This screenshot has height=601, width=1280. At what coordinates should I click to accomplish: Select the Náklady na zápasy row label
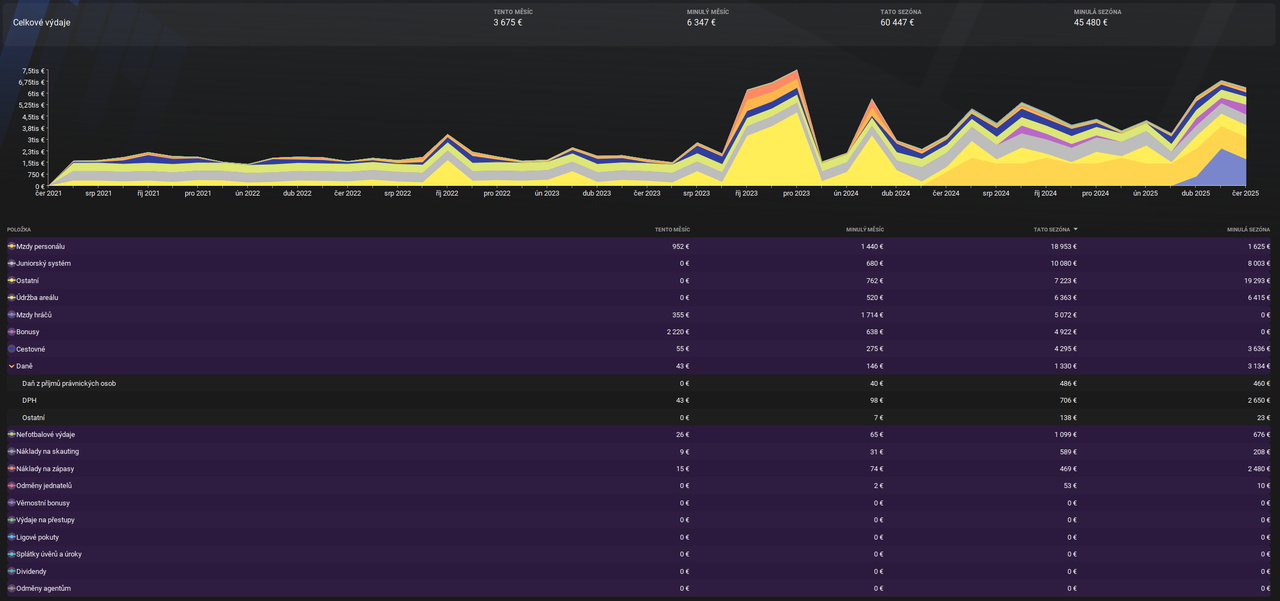pyautogui.click(x=45, y=468)
